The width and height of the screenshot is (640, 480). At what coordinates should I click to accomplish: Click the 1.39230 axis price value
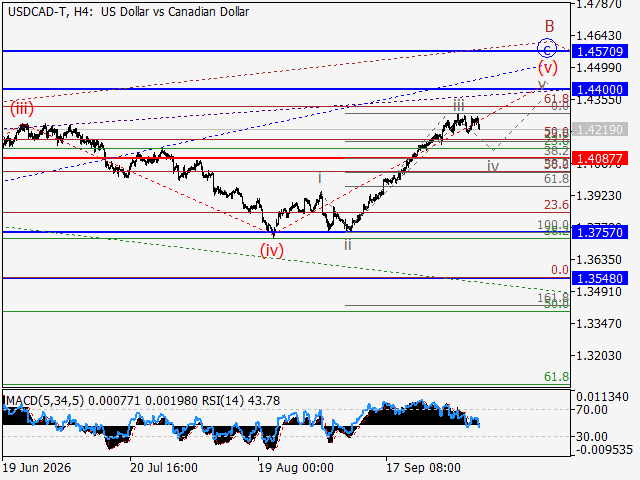click(x=599, y=196)
